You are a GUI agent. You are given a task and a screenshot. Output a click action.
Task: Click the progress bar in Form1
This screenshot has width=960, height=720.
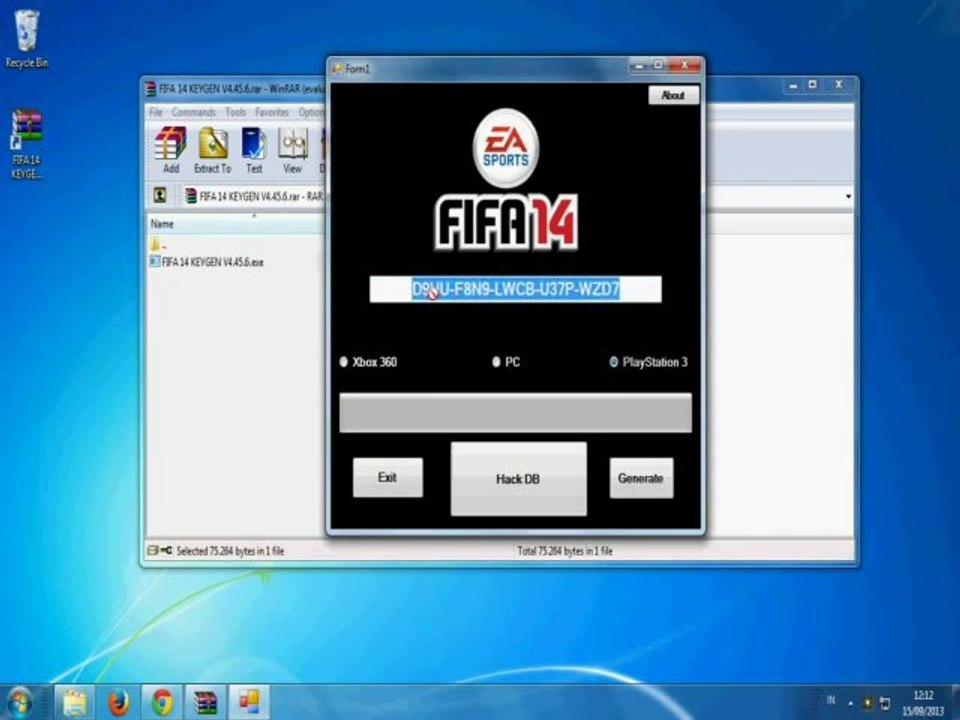(516, 413)
